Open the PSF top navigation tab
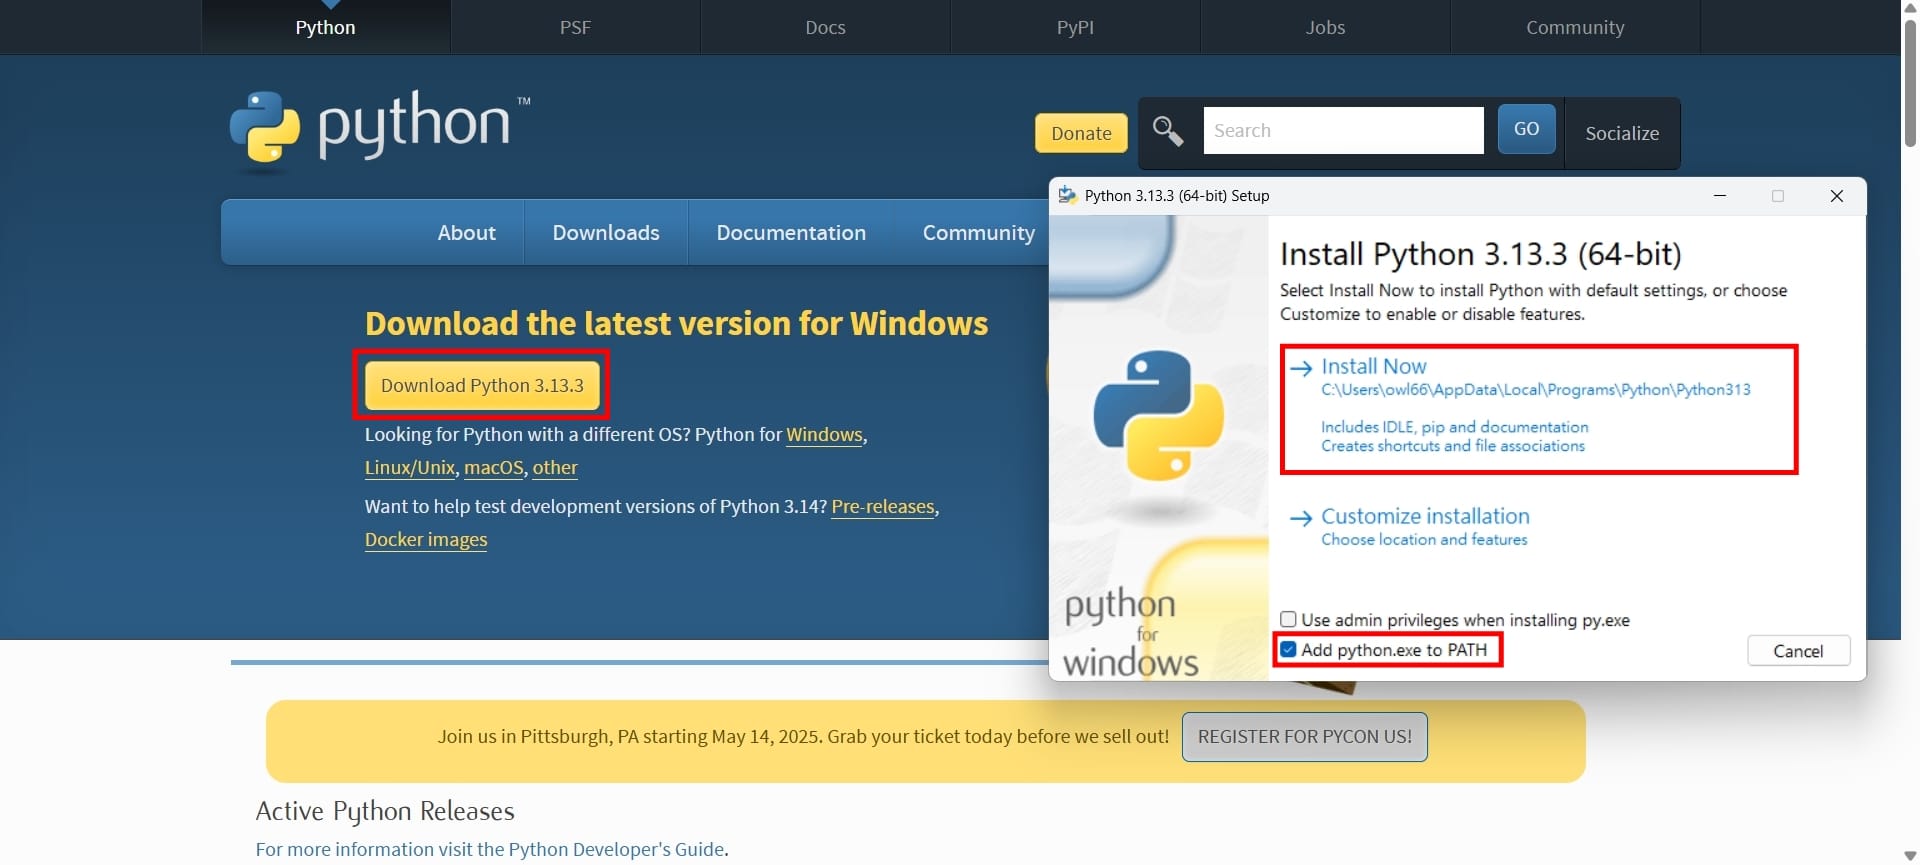1920x865 pixels. (575, 27)
